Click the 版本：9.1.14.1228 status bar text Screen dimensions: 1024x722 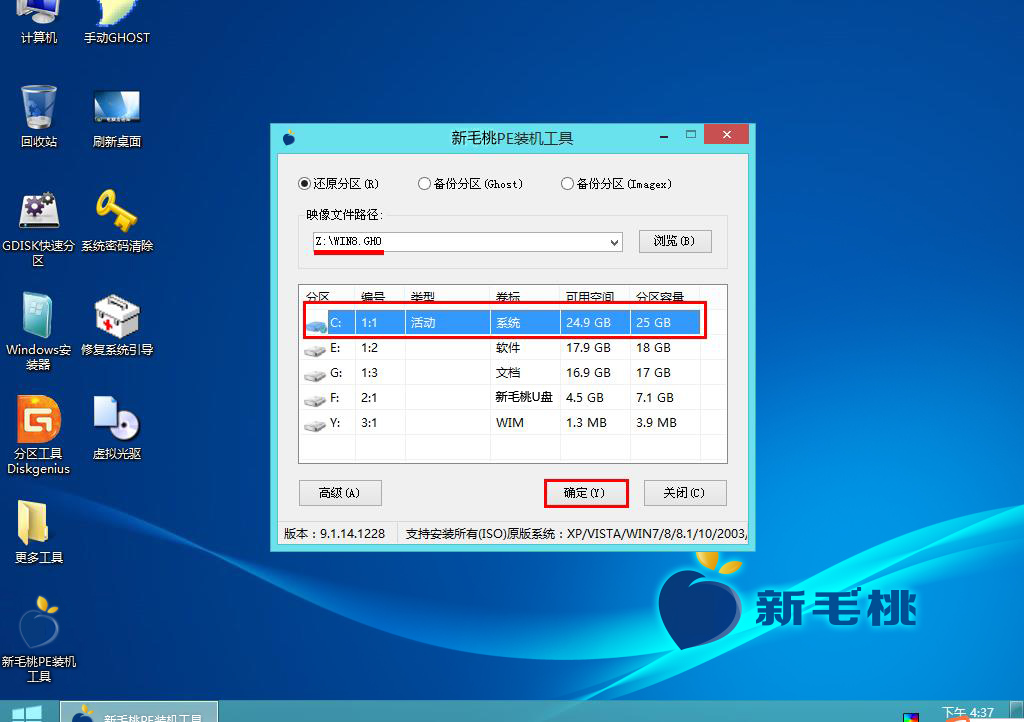(x=334, y=534)
